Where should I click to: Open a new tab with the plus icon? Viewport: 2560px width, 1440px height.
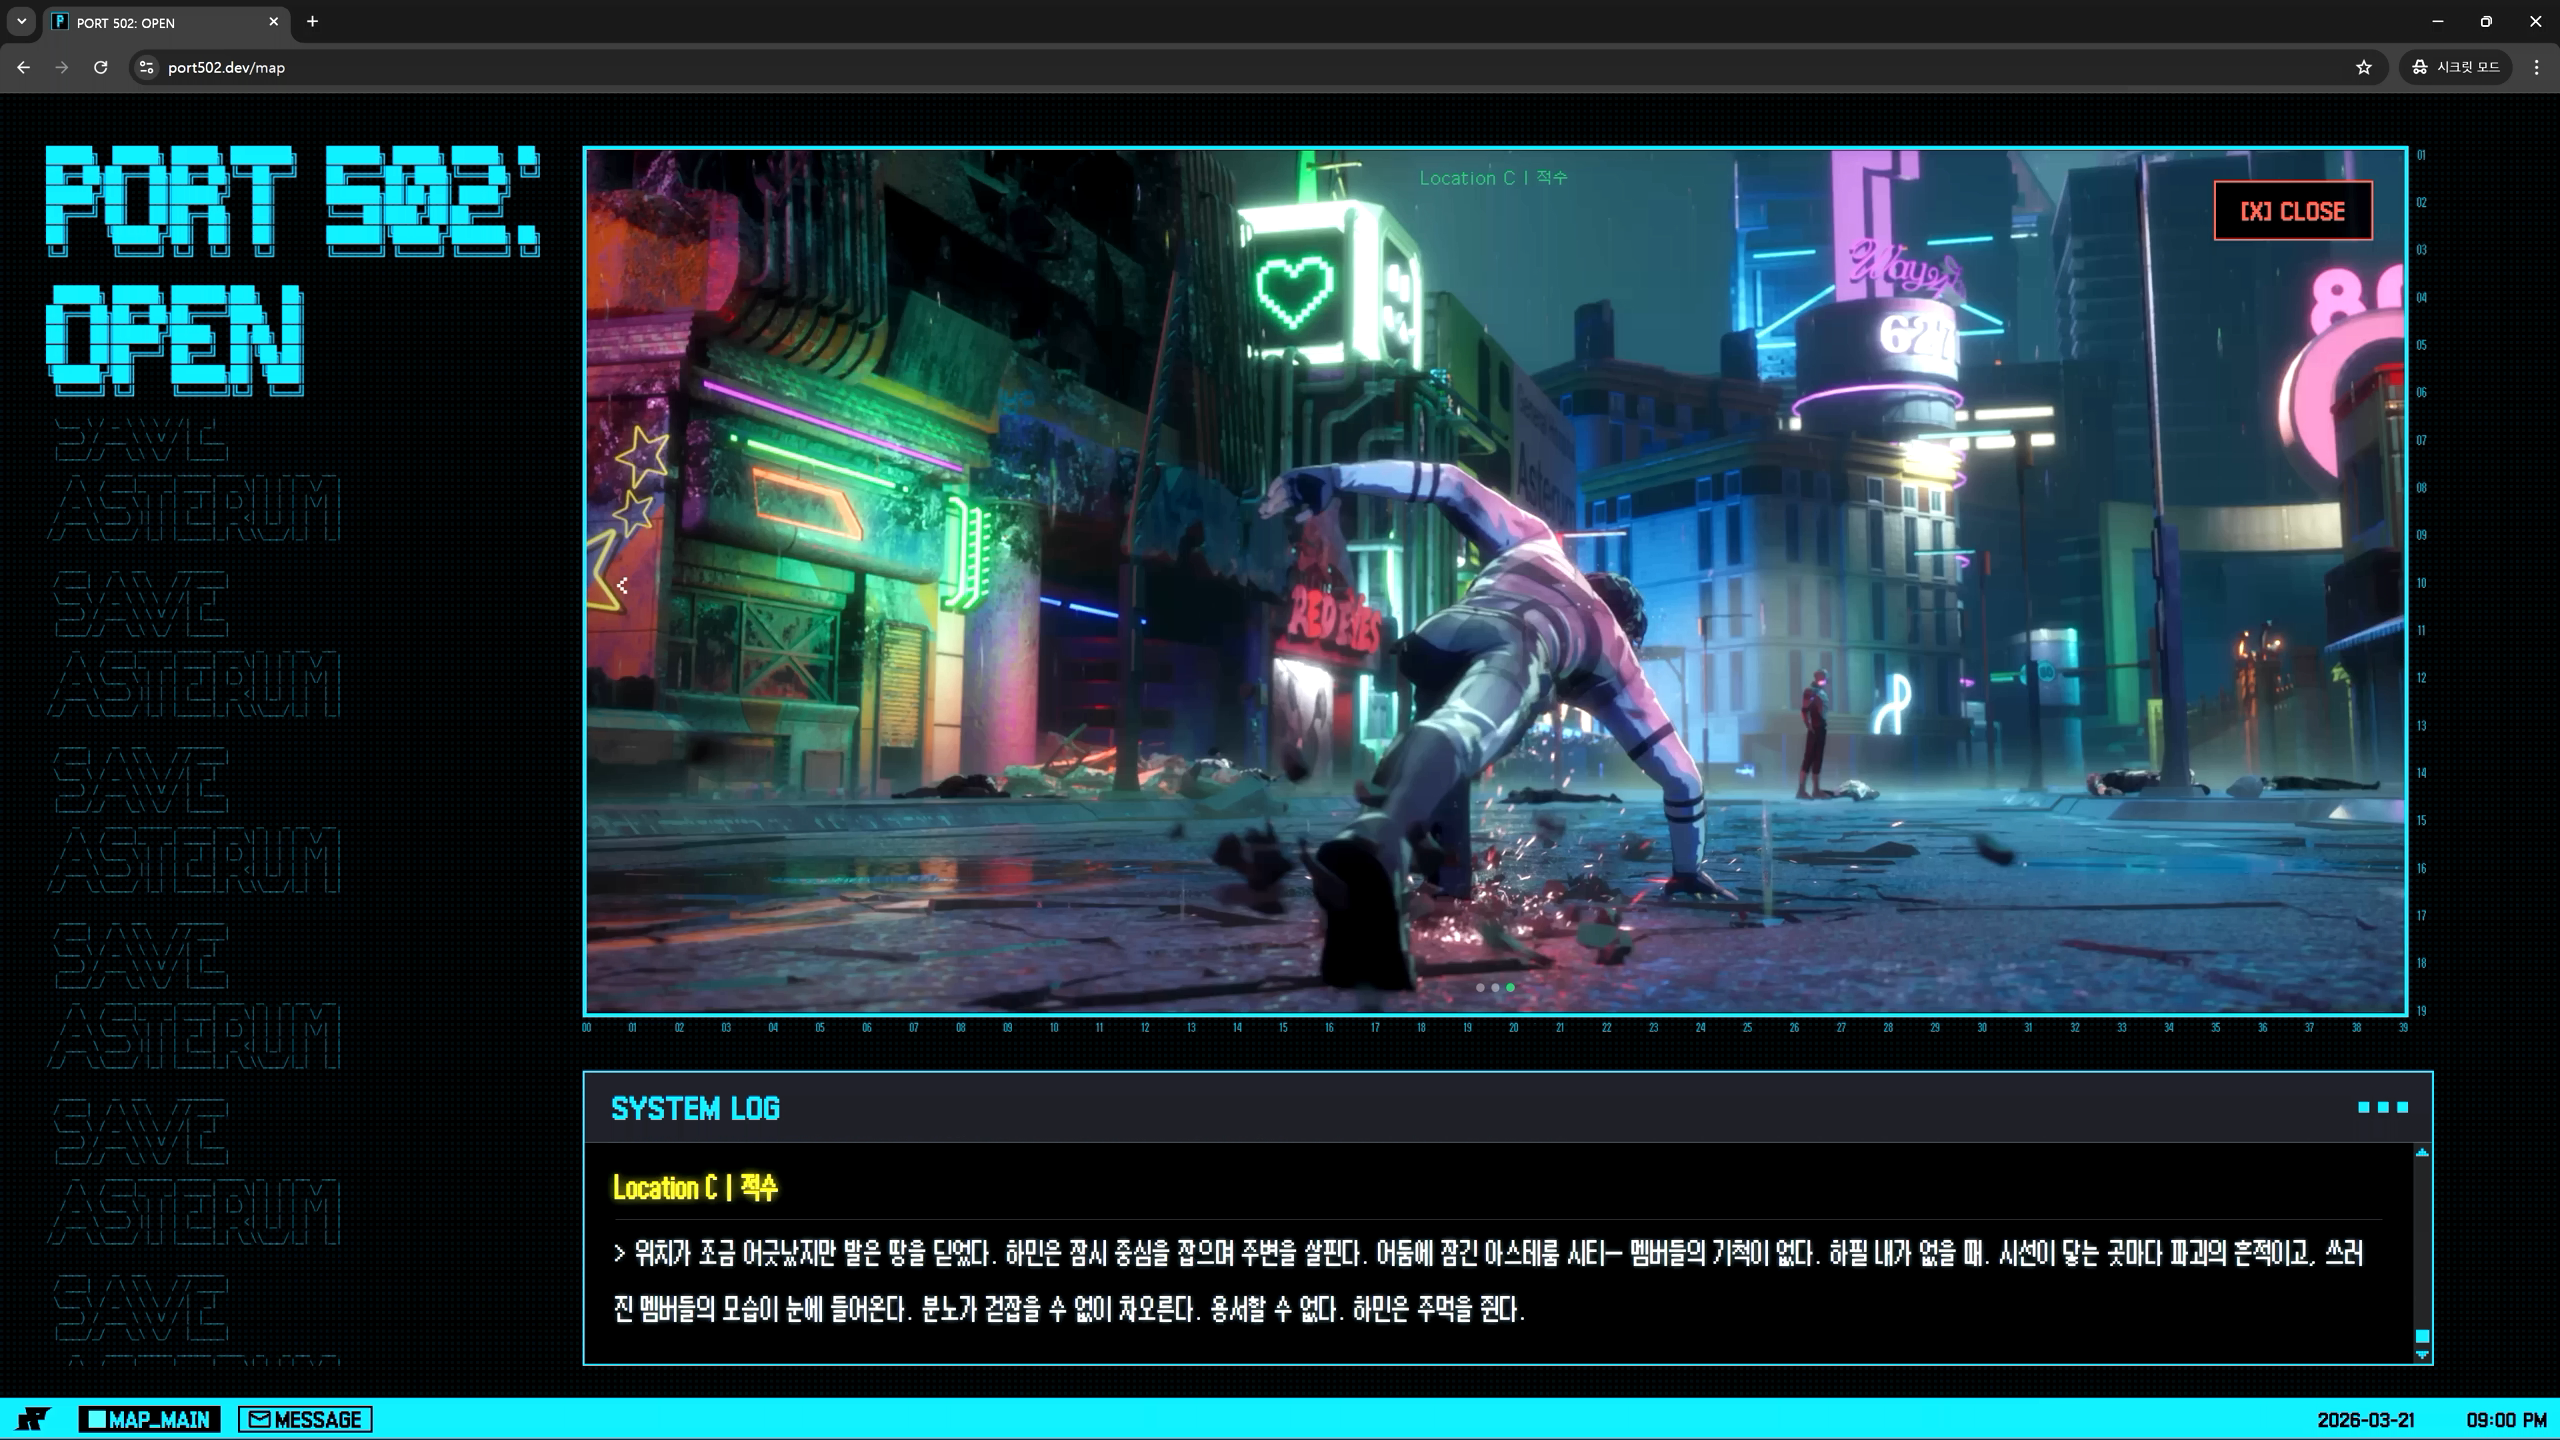point(312,21)
